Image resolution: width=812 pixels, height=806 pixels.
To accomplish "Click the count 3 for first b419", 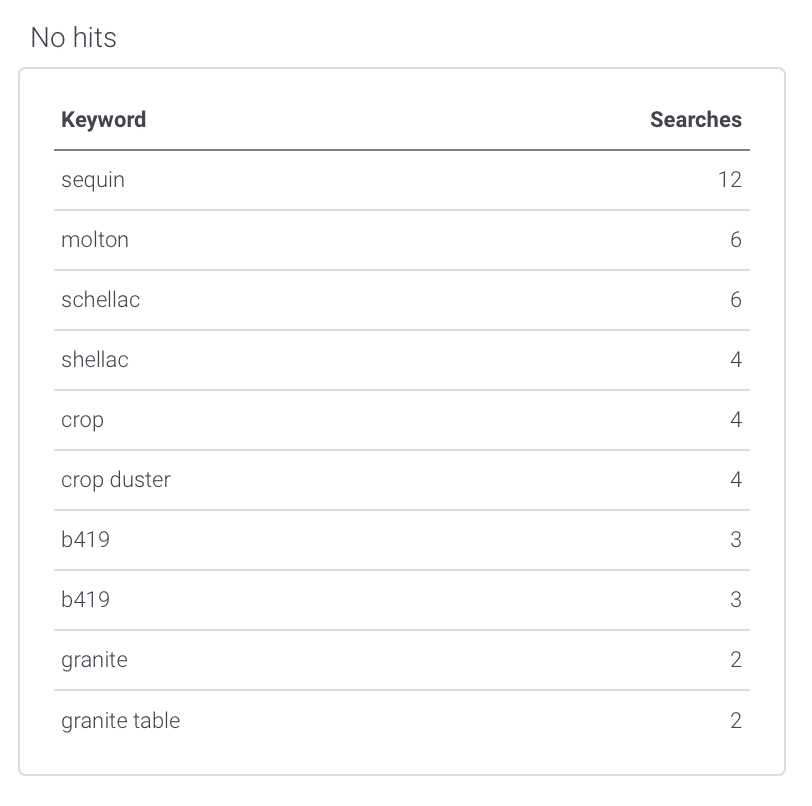I will 736,540.
